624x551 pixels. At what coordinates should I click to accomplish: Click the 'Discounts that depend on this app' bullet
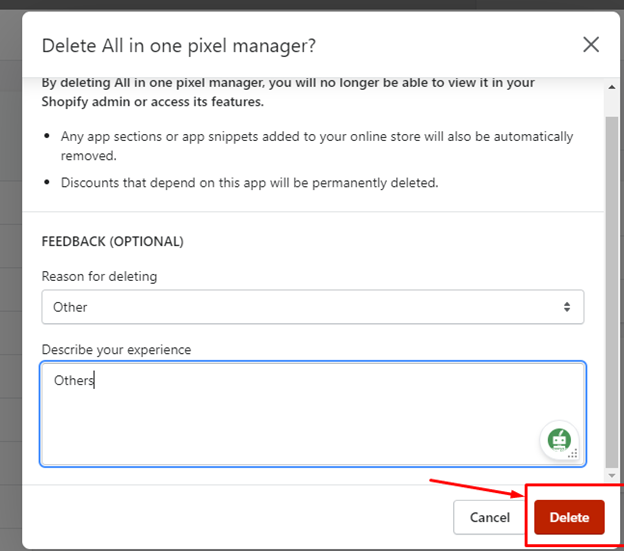250,183
